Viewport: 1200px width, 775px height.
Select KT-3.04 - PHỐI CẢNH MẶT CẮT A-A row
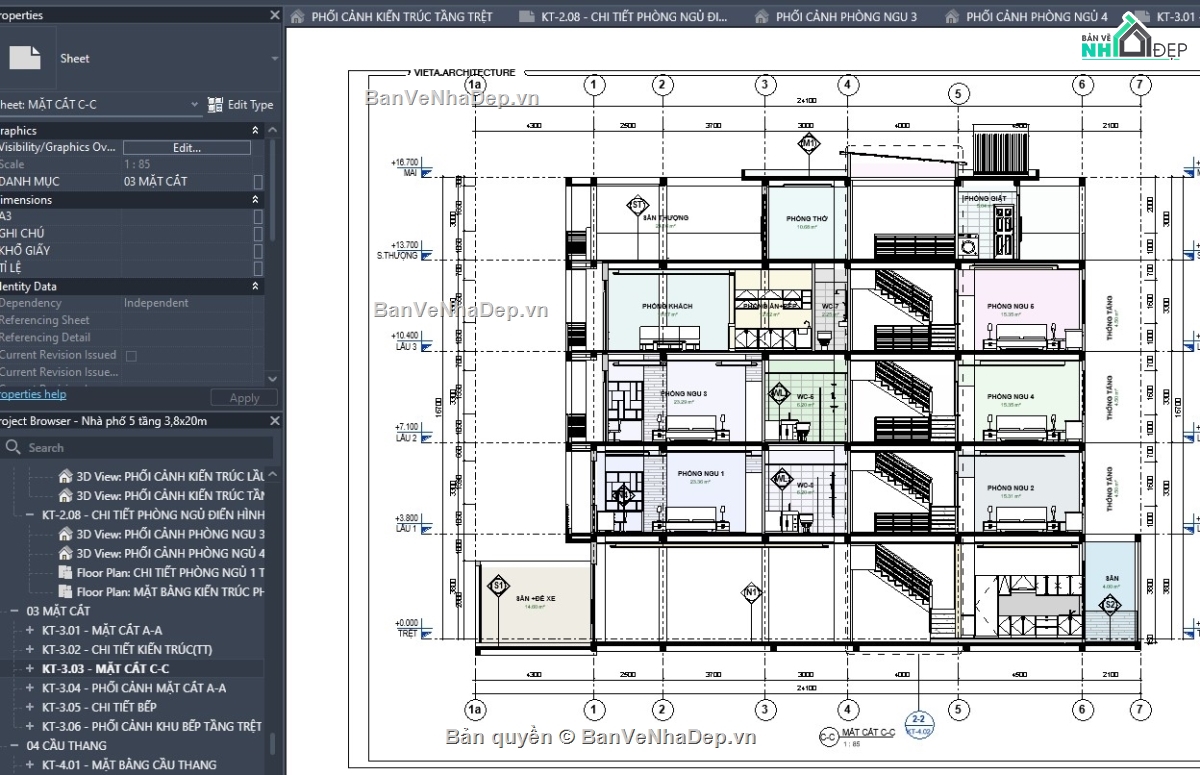point(134,688)
